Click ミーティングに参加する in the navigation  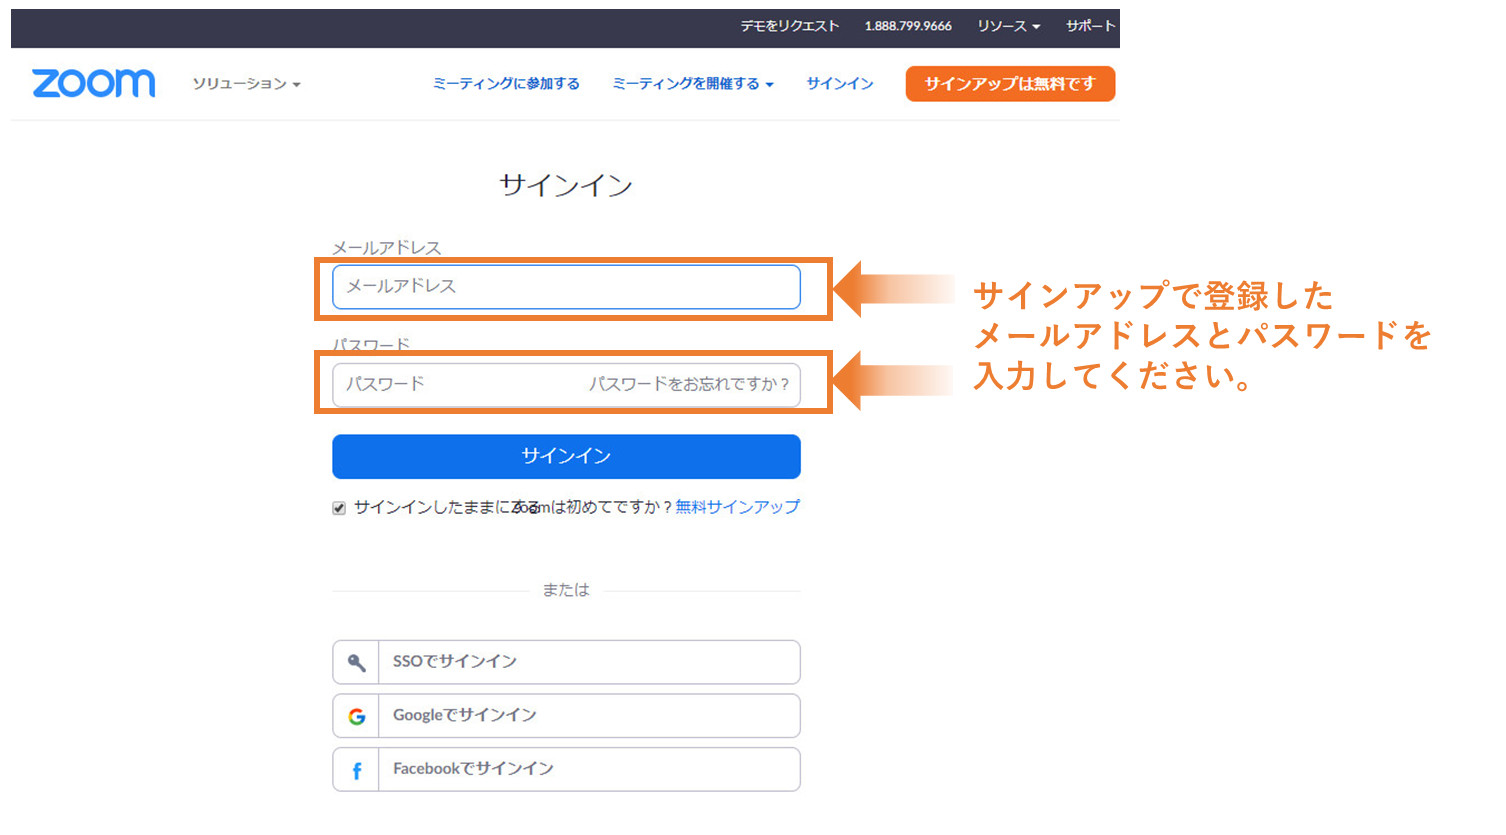pos(506,84)
